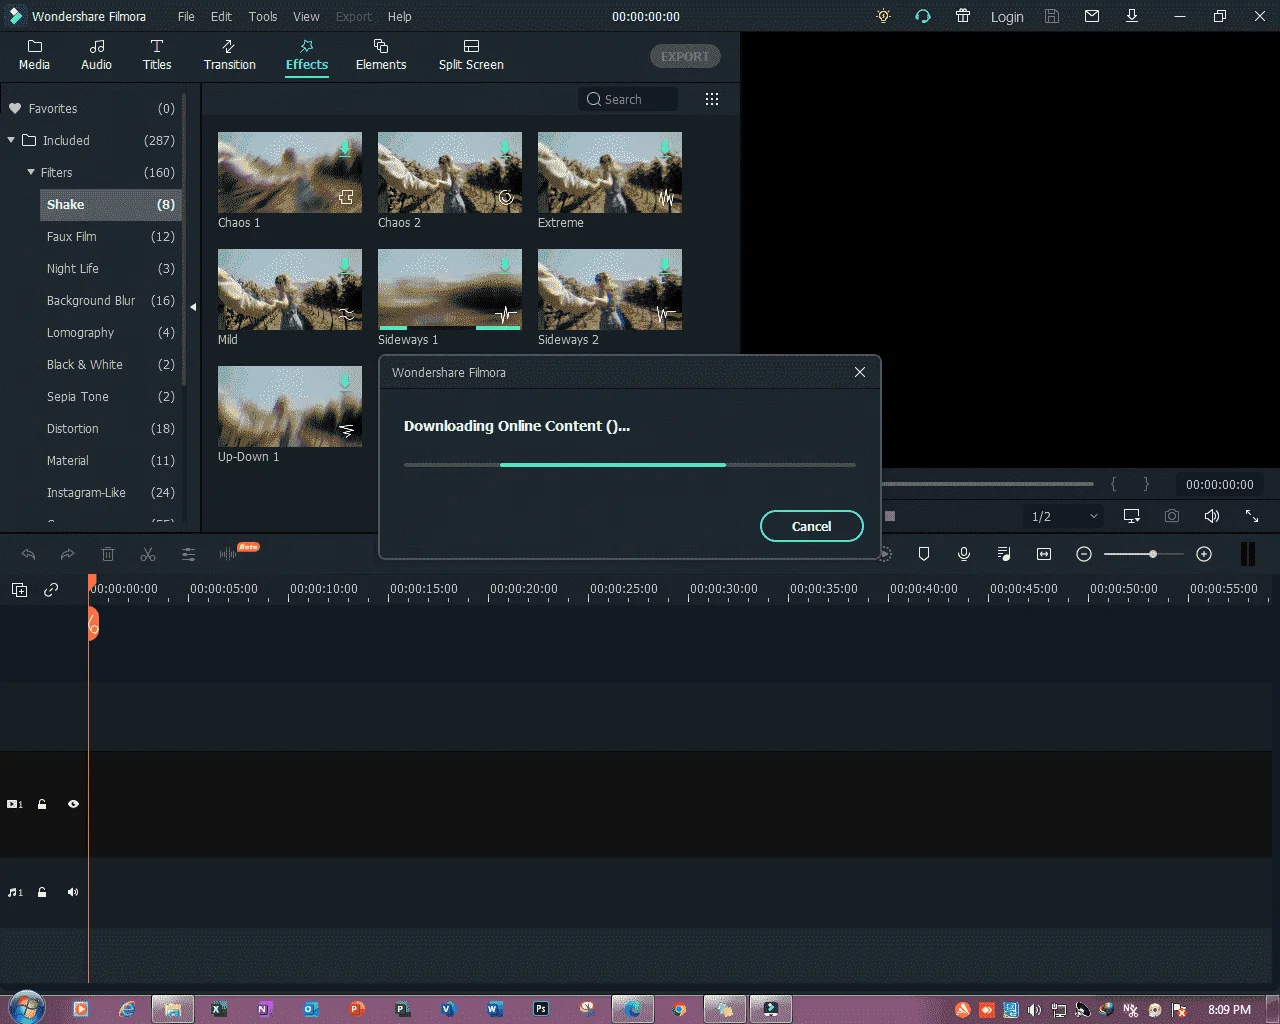The image size is (1280, 1024).
Task: Switch effects to grid view icon
Action: click(x=712, y=99)
